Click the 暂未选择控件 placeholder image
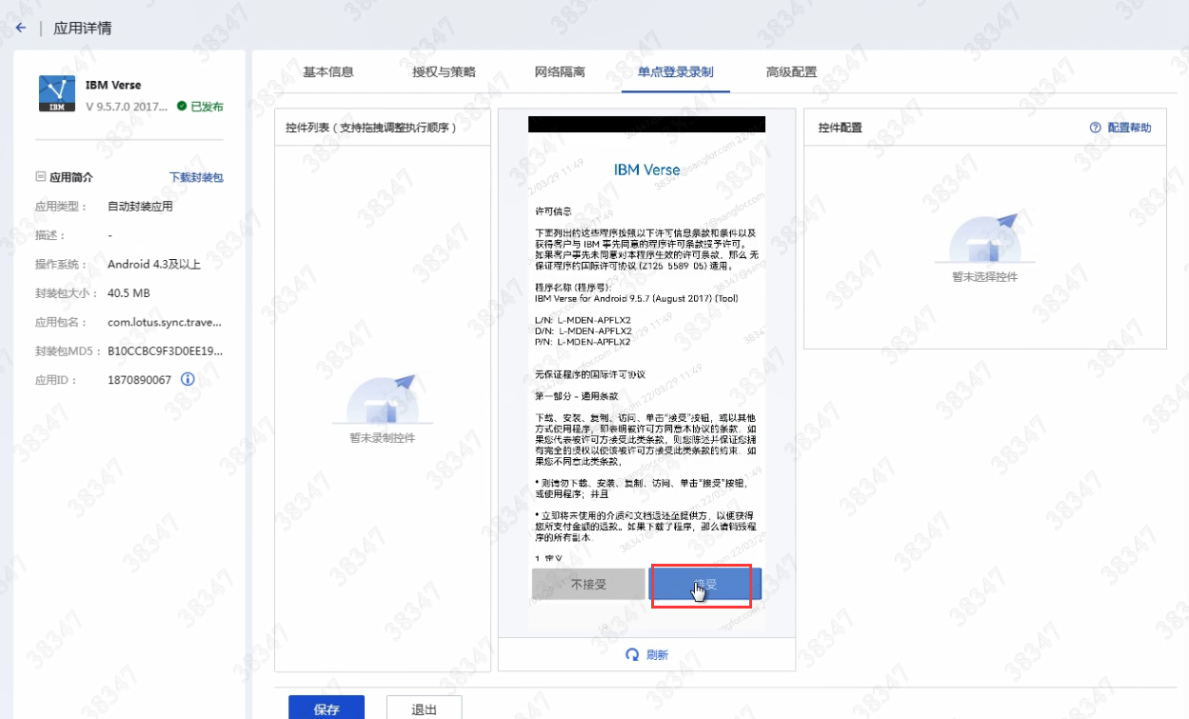Viewport: 1189px width, 719px height. pos(984,238)
